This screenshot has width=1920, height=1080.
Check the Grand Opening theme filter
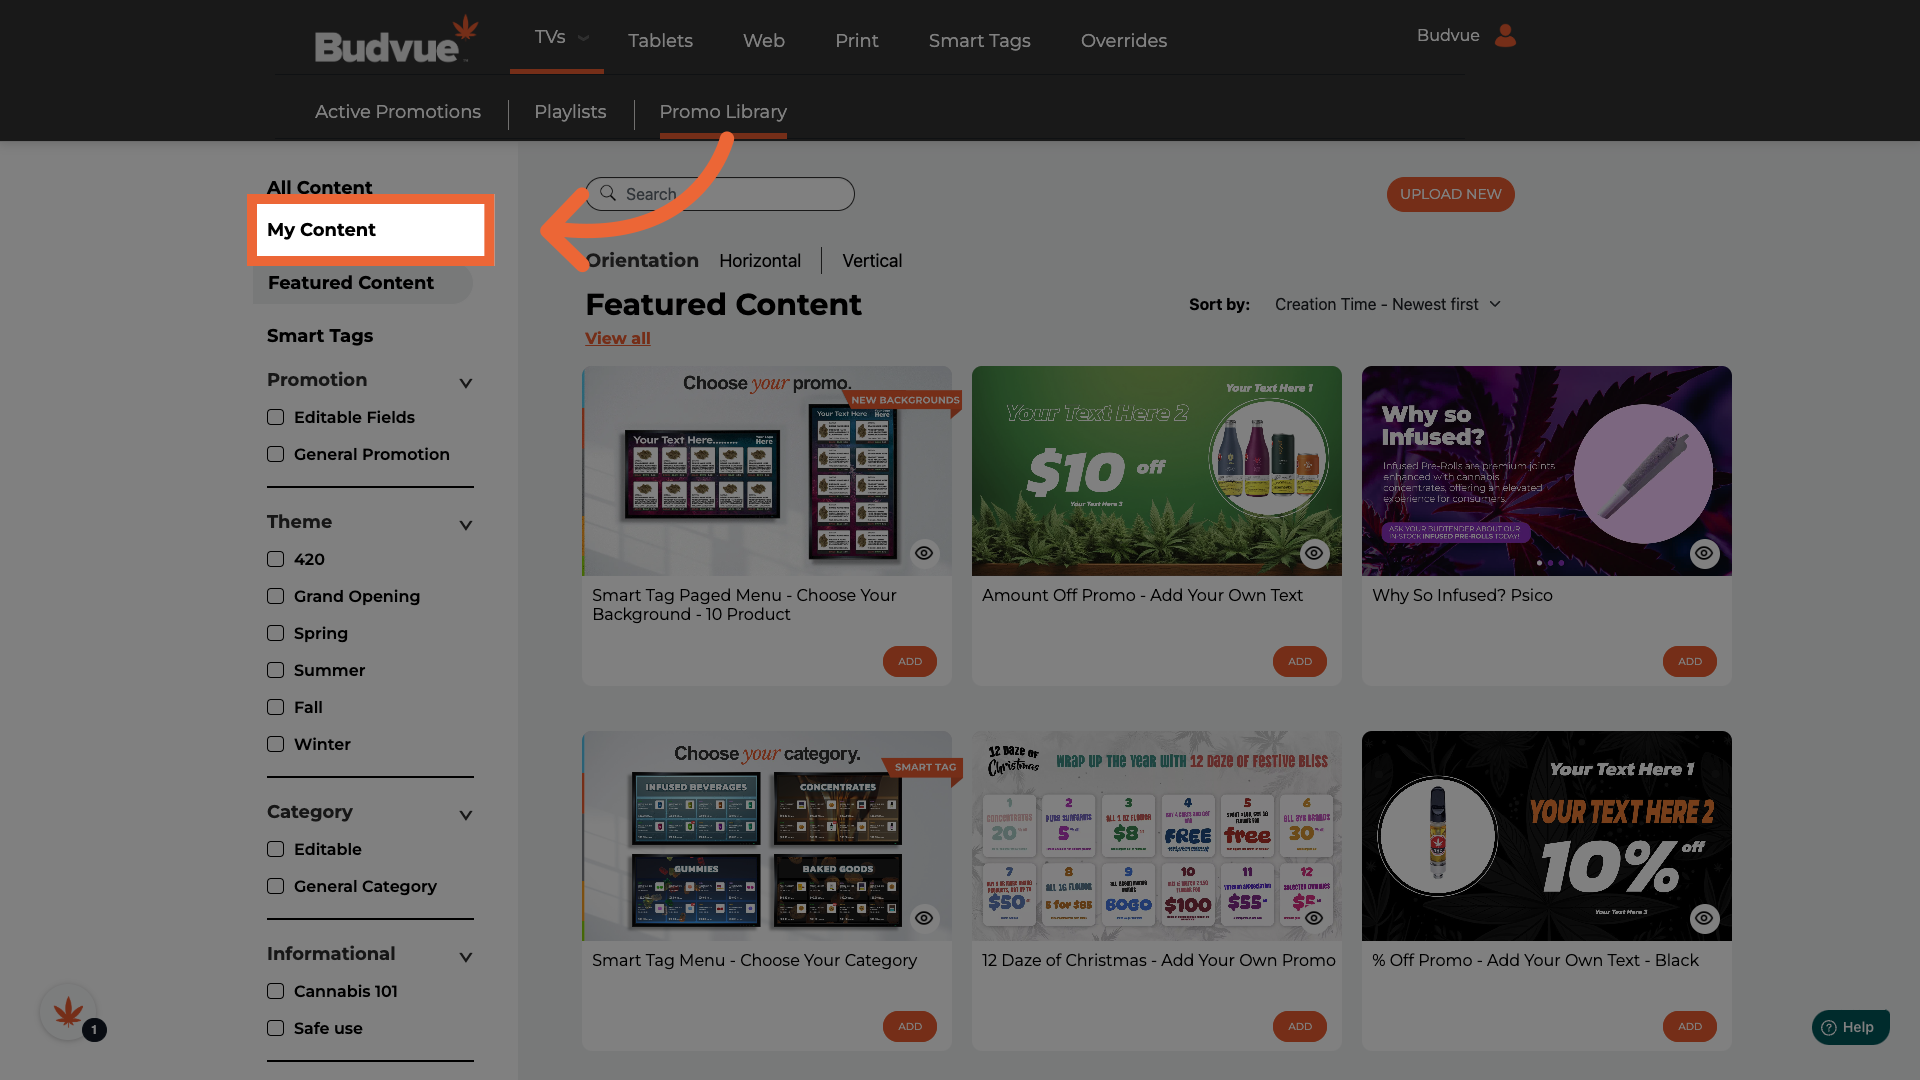(x=276, y=596)
